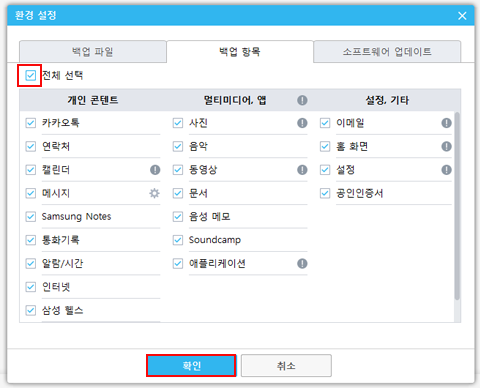Click the 통화기록 label
The height and width of the screenshot is (388, 480).
point(61,240)
